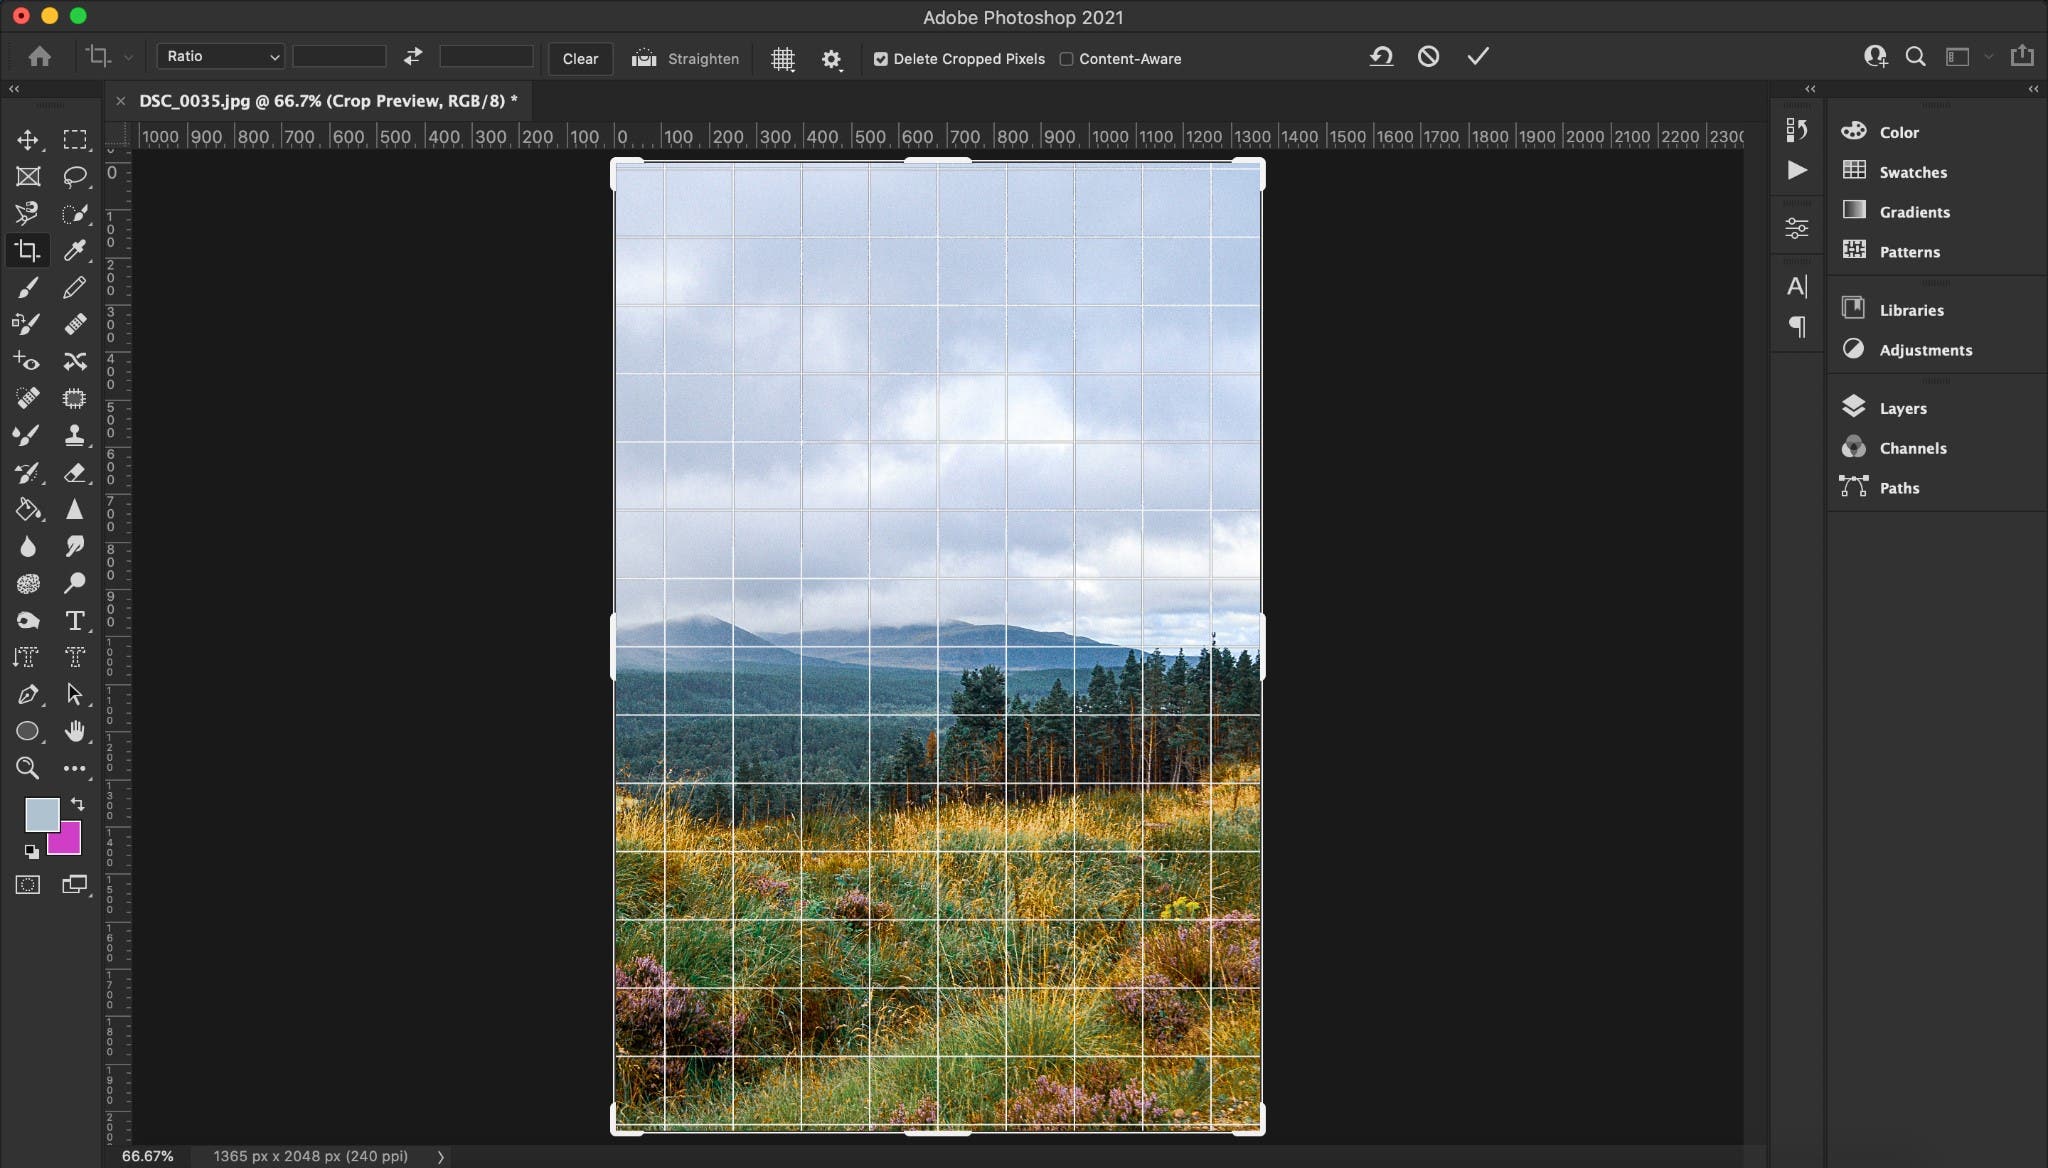Image resolution: width=2048 pixels, height=1168 pixels.
Task: Select the Hand tool
Action: pyautogui.click(x=75, y=731)
